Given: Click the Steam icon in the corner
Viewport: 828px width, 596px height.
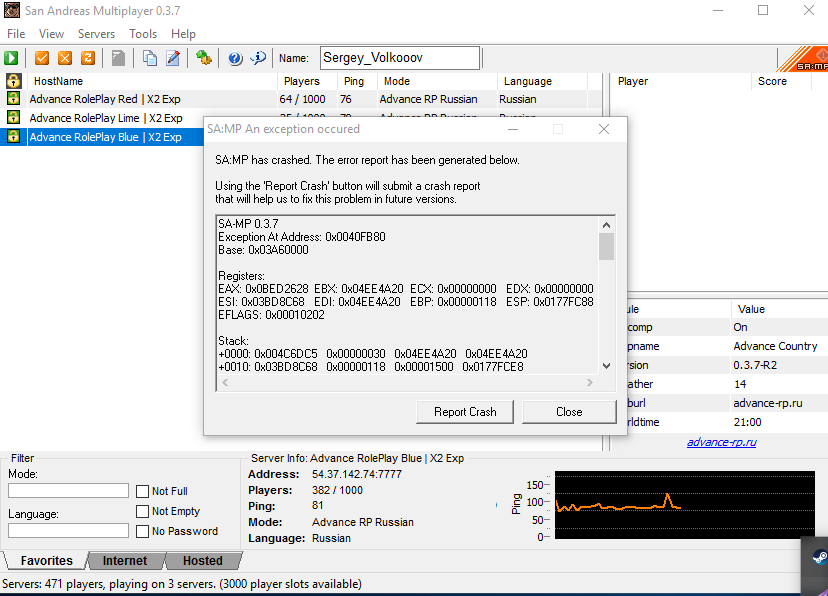Looking at the screenshot, I should [819, 557].
